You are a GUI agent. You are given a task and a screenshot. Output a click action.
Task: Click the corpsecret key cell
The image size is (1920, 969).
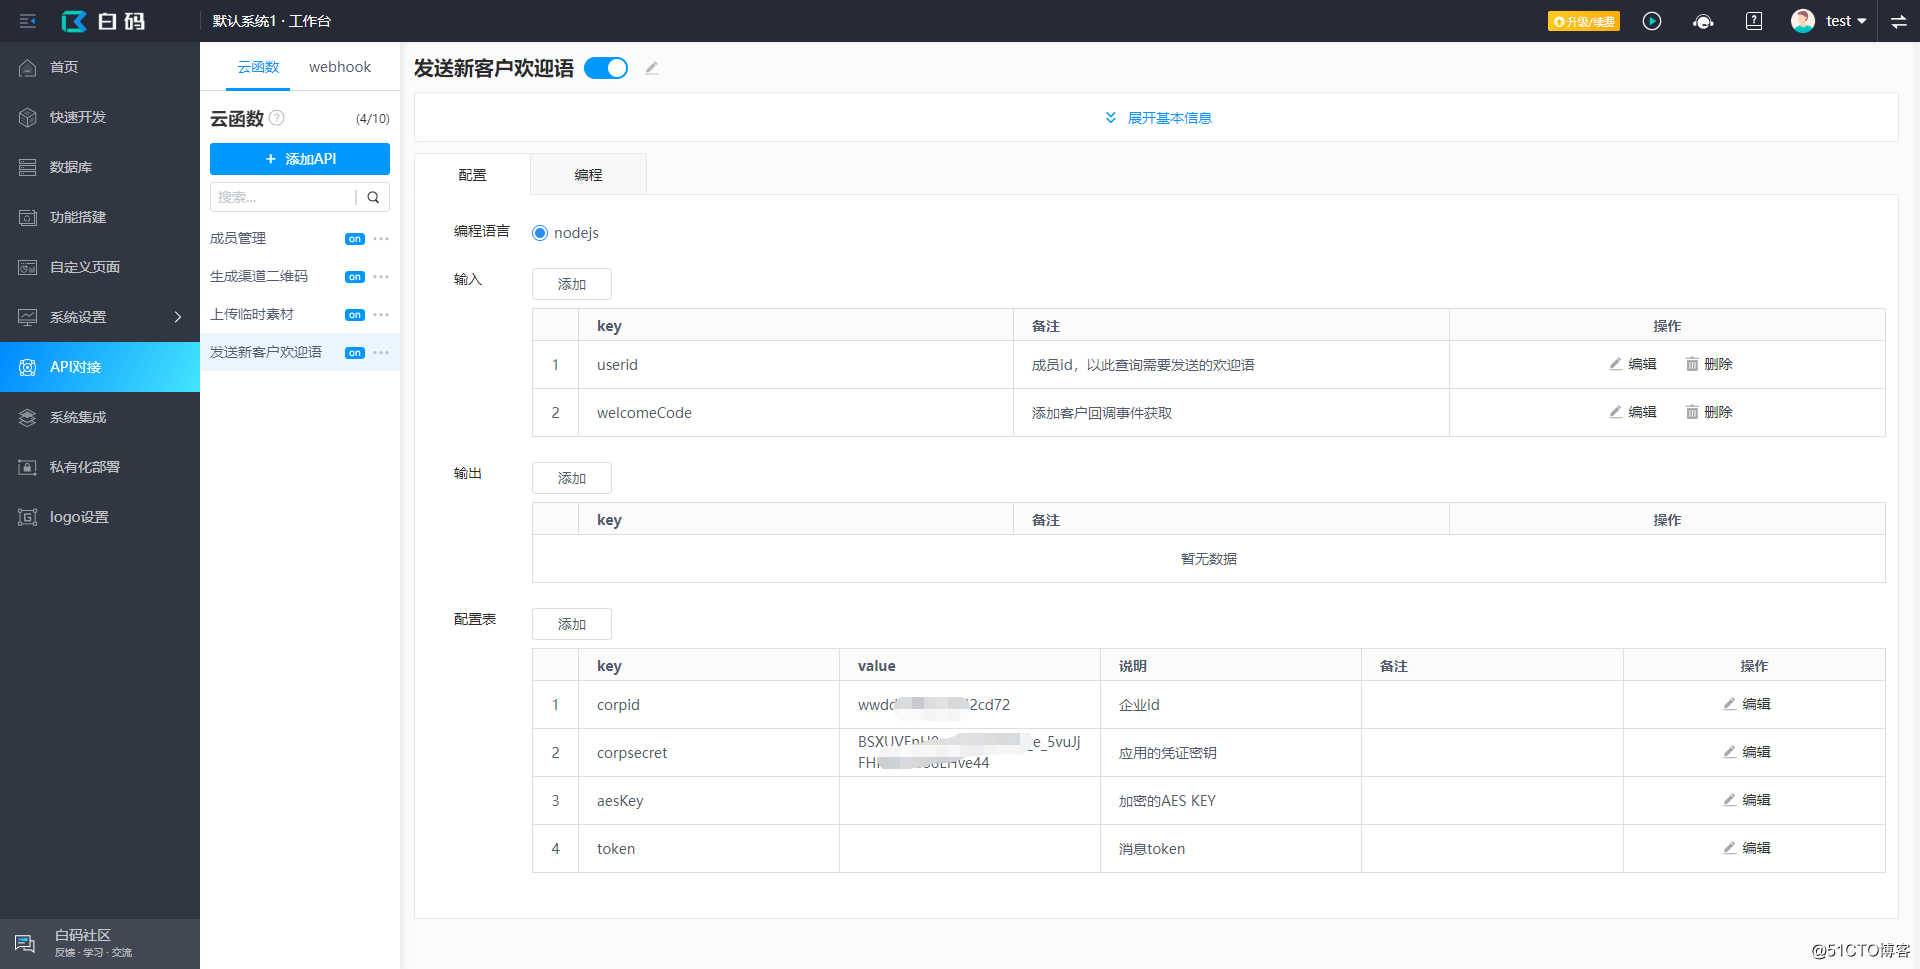point(709,753)
